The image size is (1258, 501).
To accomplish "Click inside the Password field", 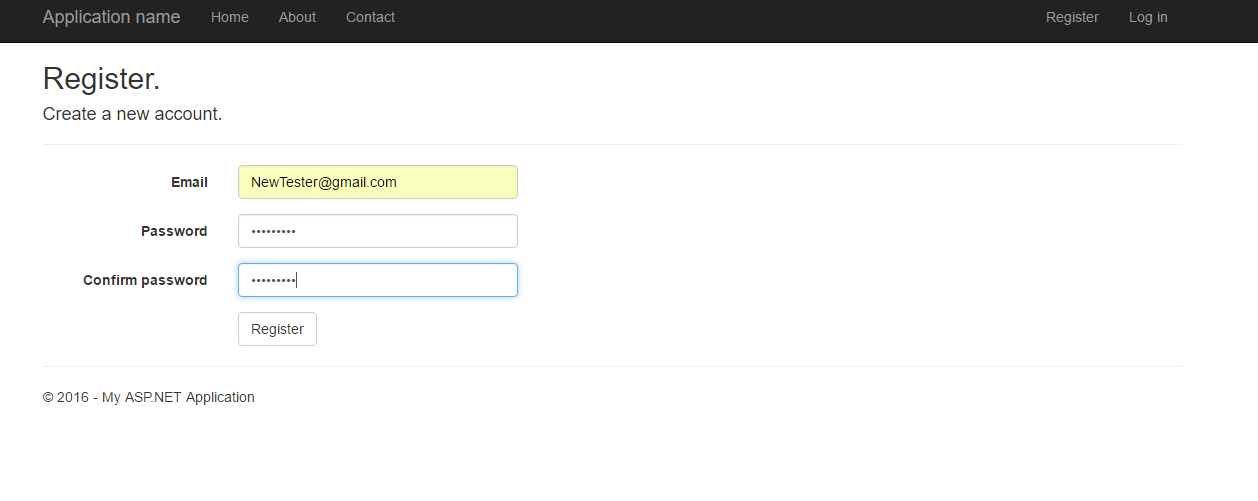I will 377,231.
